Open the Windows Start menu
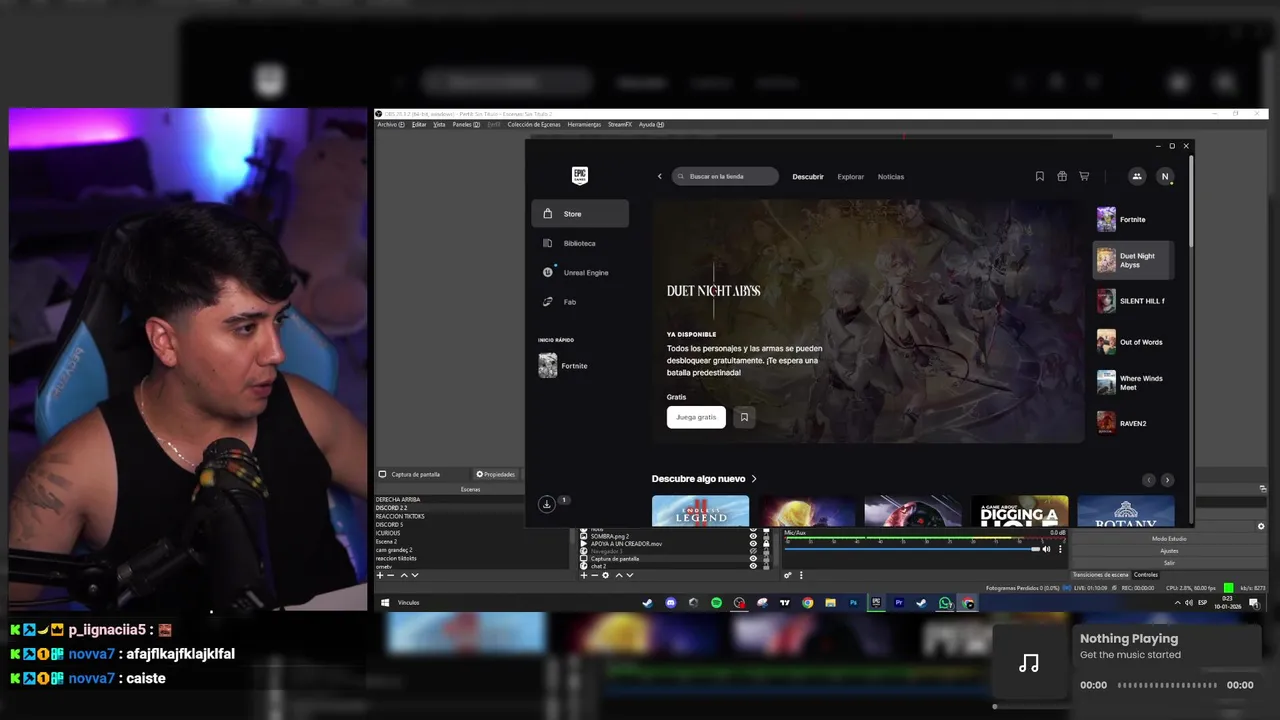Screen dimensions: 1280x720 [385, 603]
